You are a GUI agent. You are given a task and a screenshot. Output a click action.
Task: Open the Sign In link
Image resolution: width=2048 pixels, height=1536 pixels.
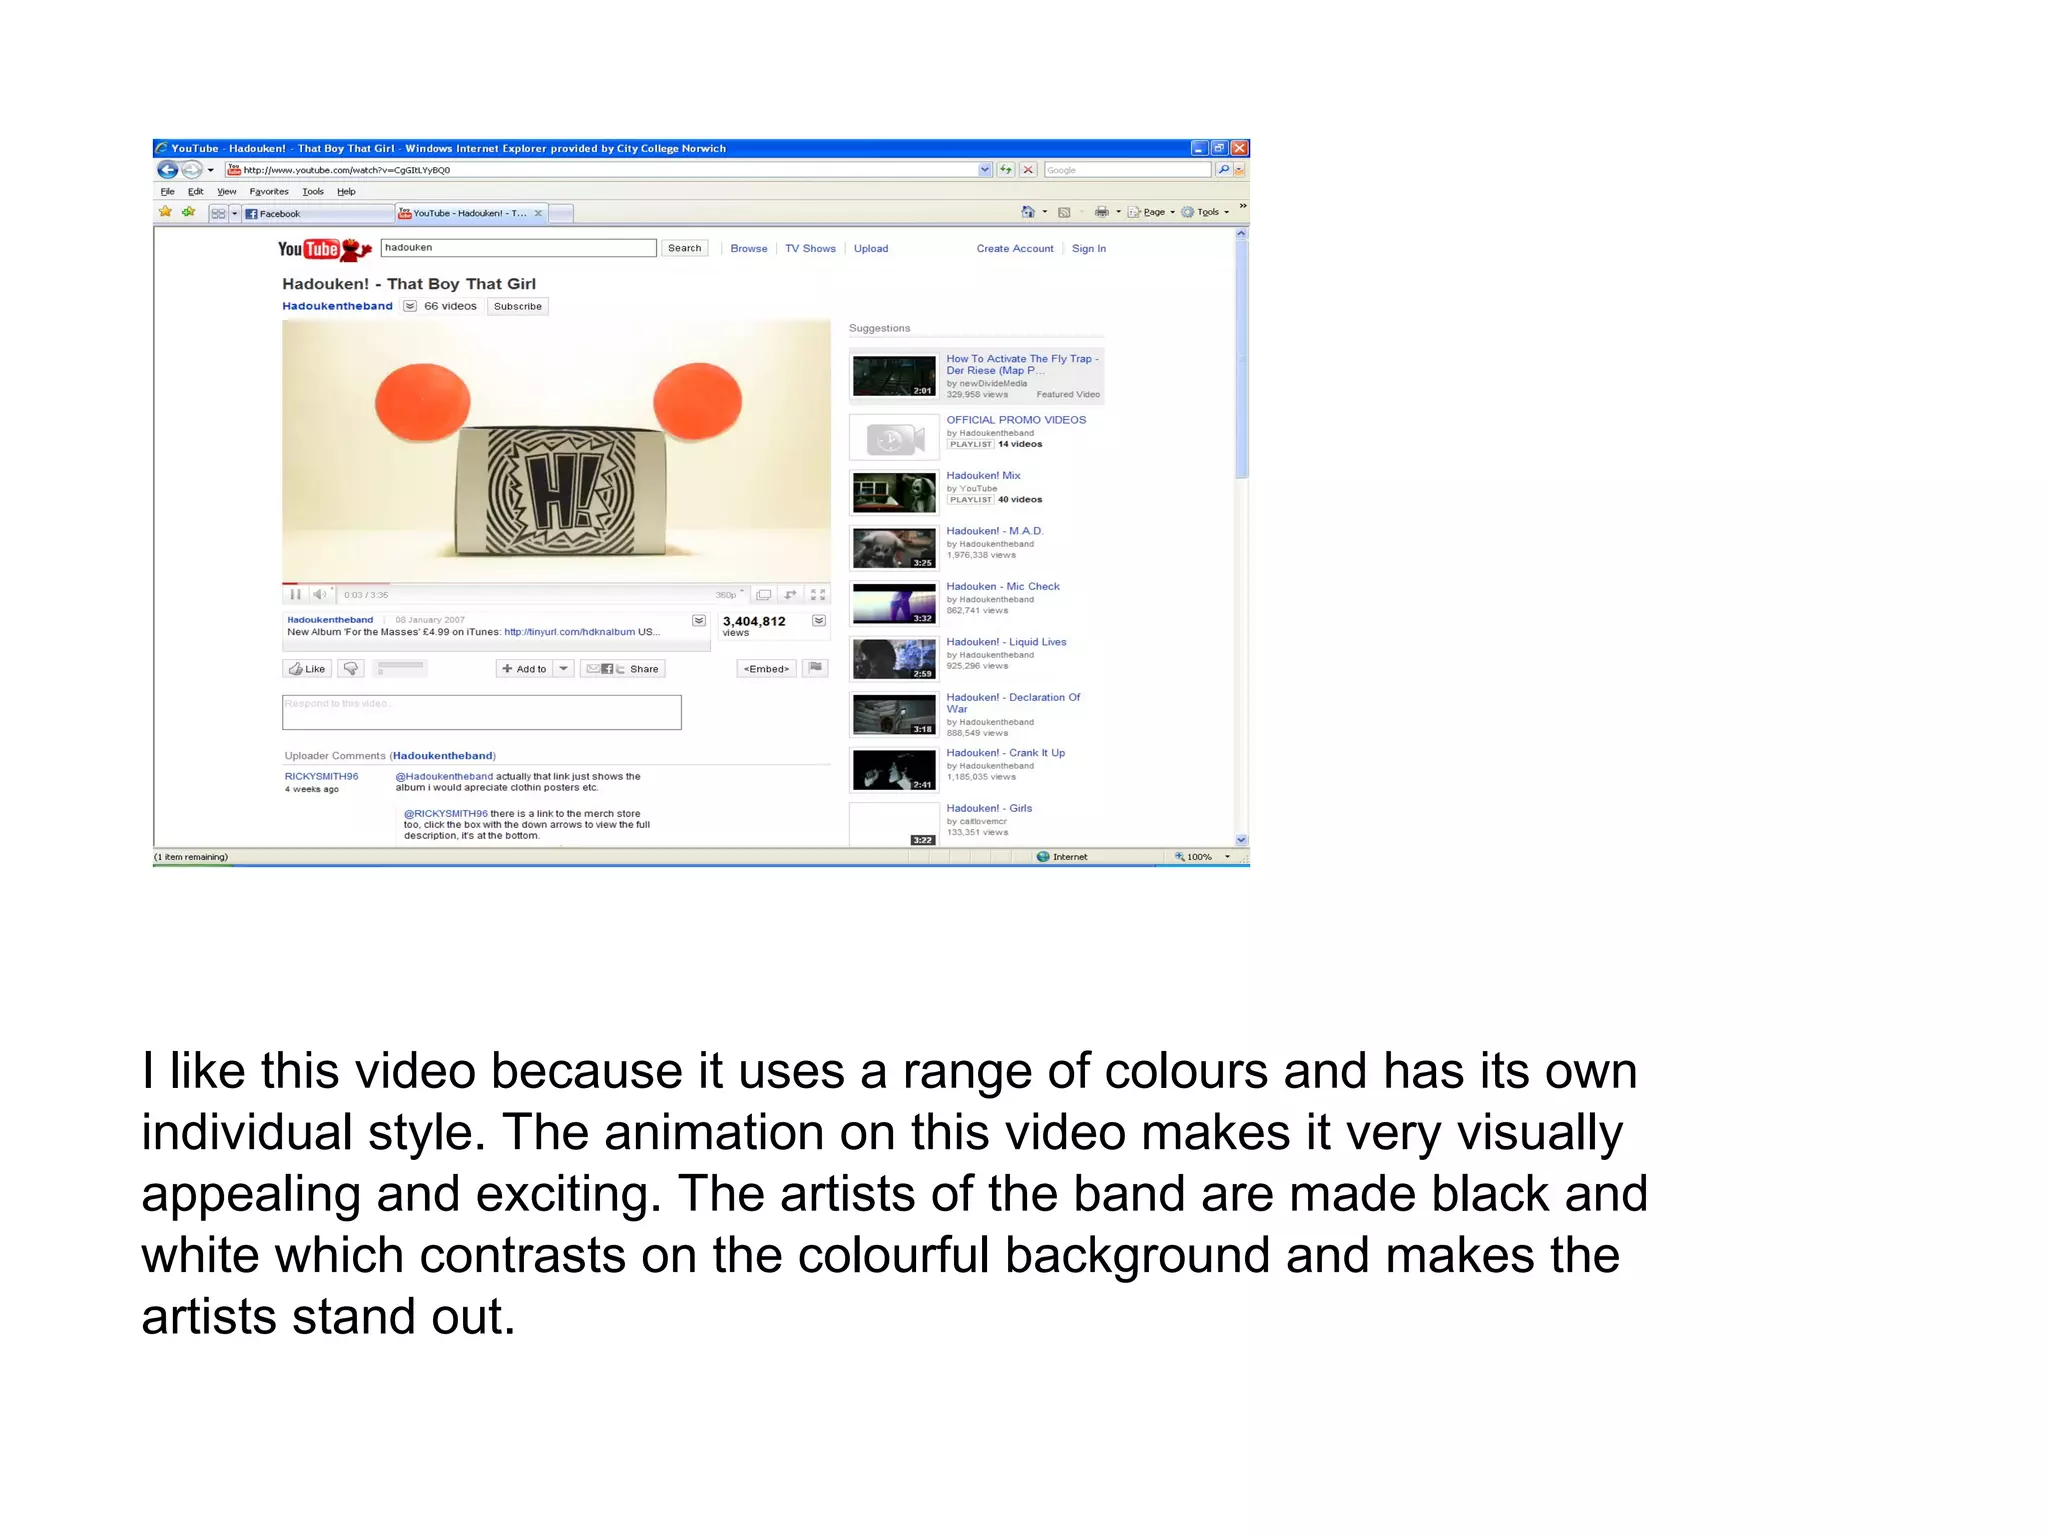[x=1088, y=248]
